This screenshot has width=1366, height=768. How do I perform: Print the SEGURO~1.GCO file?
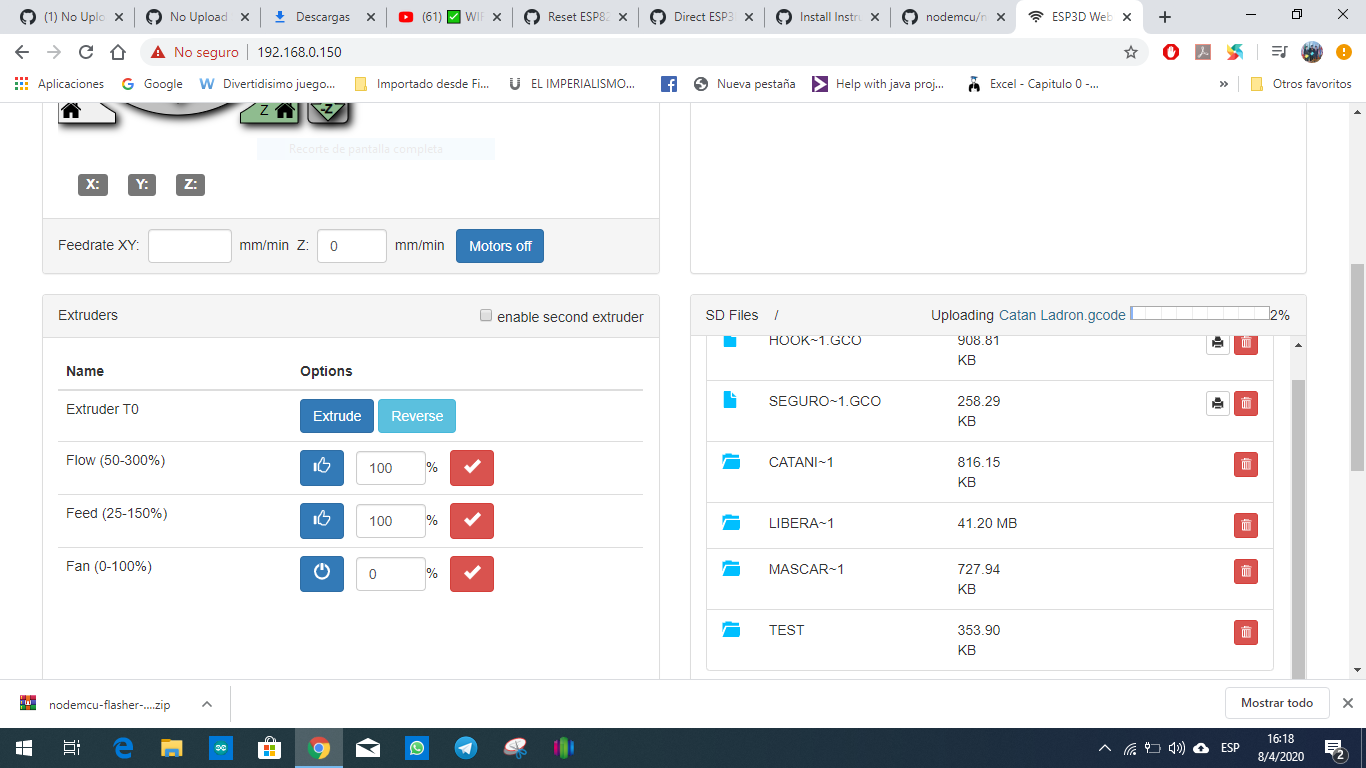pos(1217,403)
